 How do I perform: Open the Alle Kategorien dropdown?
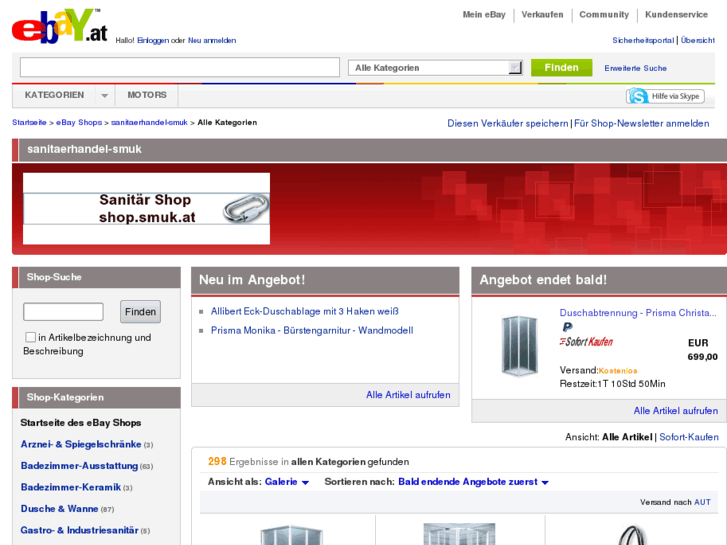pyautogui.click(x=435, y=68)
